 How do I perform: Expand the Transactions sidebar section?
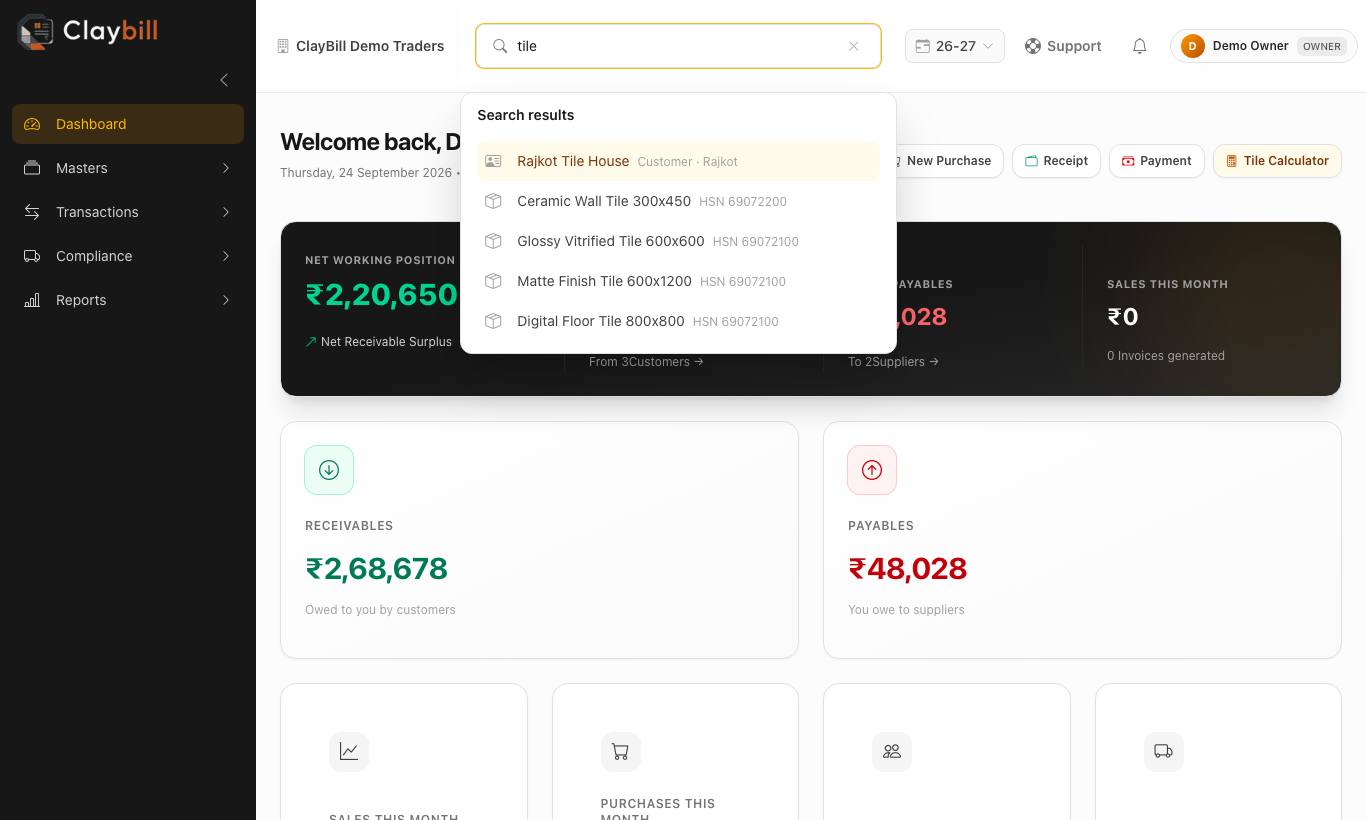tap(128, 212)
